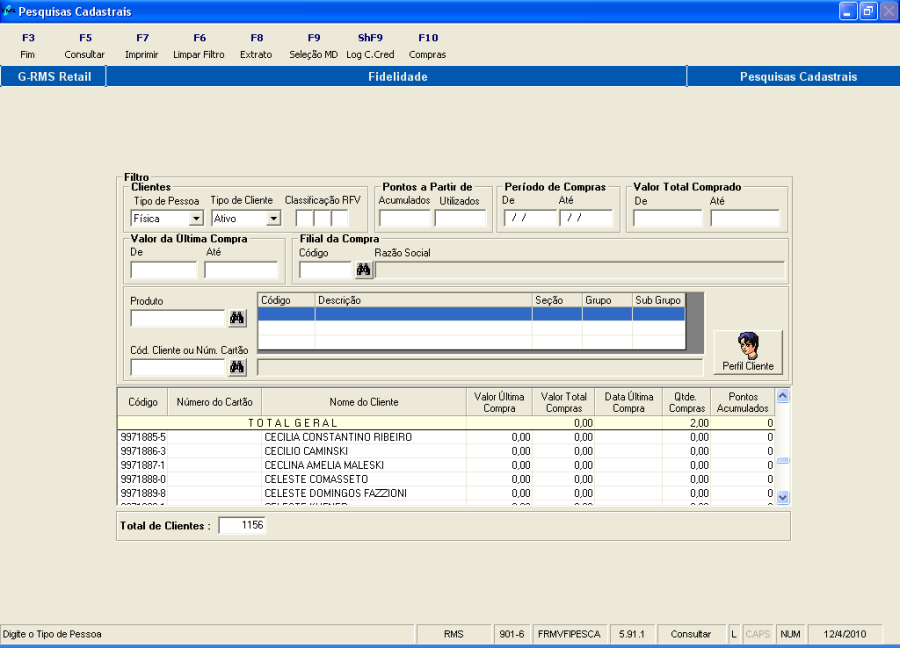
Task: Click the Data Última Compra column header
Action: tap(629, 402)
